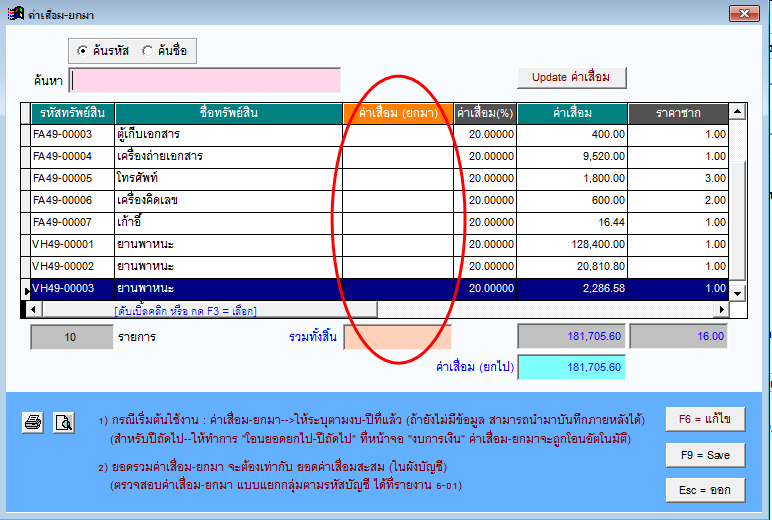Click ค่าเสื่อม(%) column header
Image resolution: width=772 pixels, height=520 pixels.
[x=485, y=113]
